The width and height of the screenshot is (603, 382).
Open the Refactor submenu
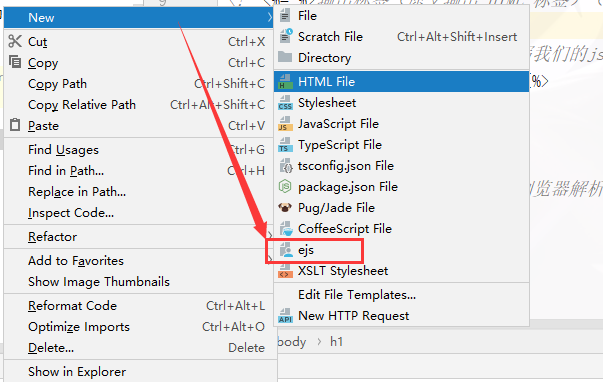pos(138,237)
